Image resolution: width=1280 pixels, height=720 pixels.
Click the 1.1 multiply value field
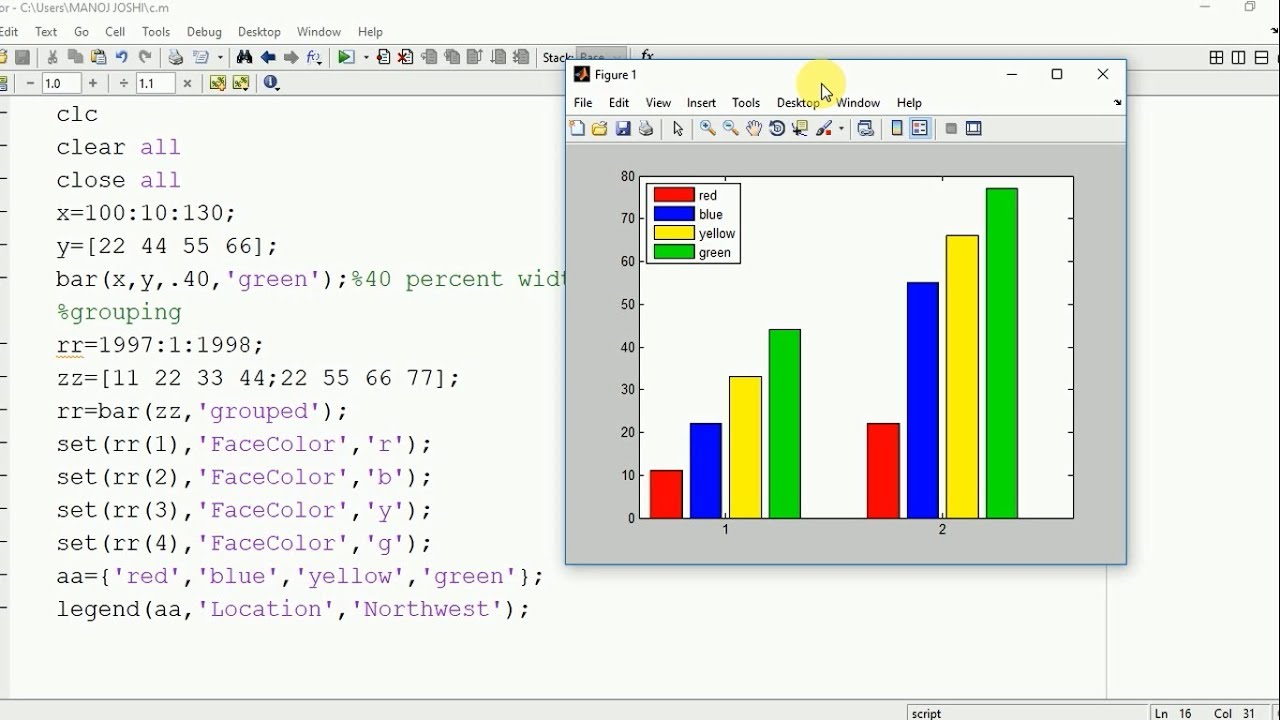click(155, 84)
